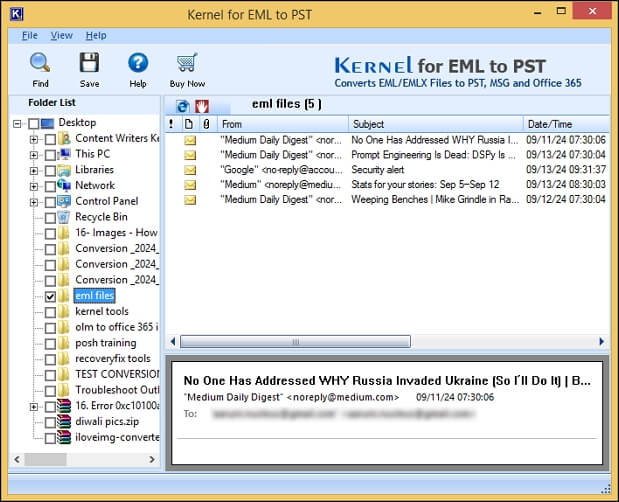Open the Help menu
619x502 pixels.
(x=96, y=36)
